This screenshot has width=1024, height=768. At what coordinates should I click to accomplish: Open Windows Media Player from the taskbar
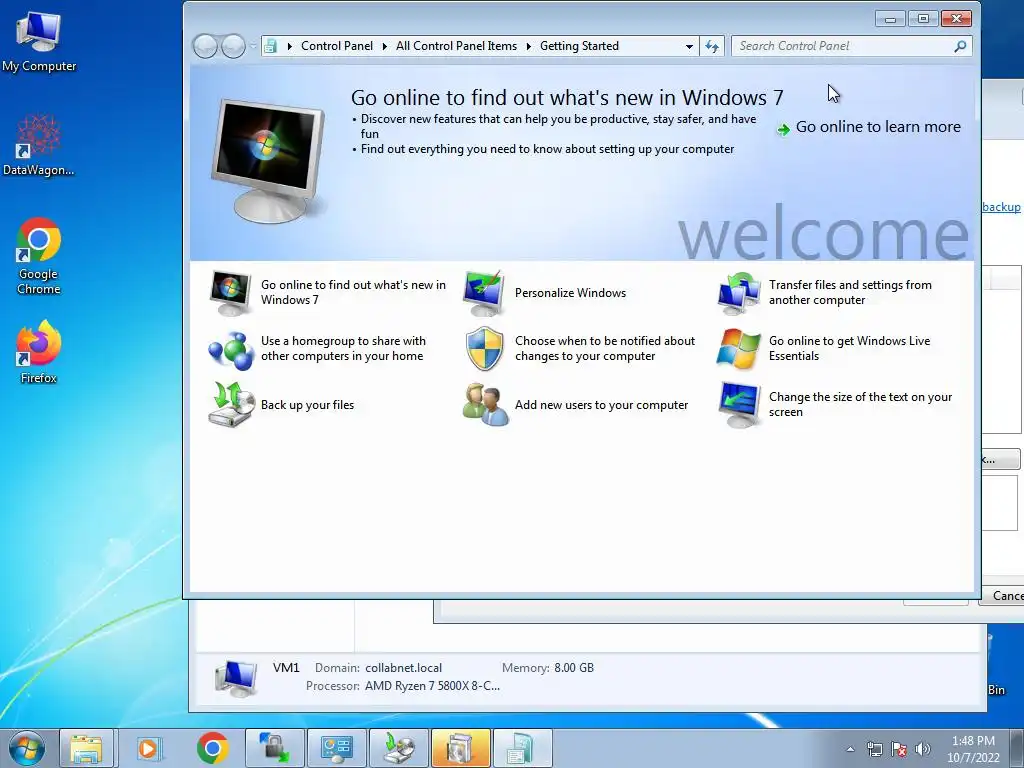pos(148,748)
